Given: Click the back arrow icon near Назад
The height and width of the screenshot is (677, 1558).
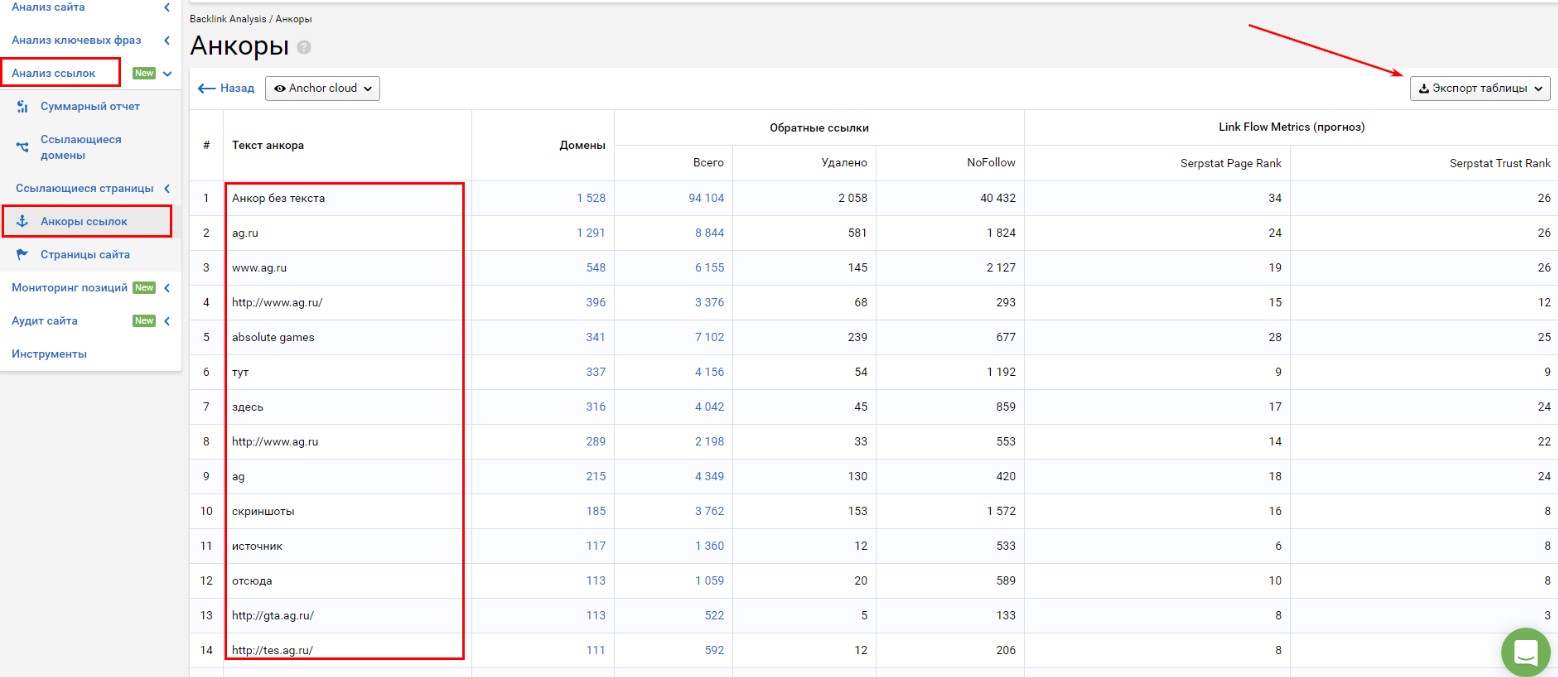Looking at the screenshot, I should pos(207,88).
